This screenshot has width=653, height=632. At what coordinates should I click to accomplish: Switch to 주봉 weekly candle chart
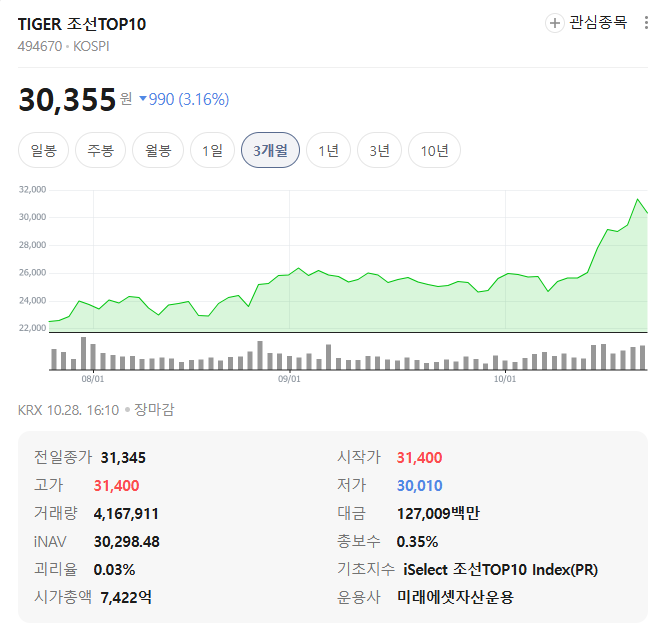tap(100, 150)
